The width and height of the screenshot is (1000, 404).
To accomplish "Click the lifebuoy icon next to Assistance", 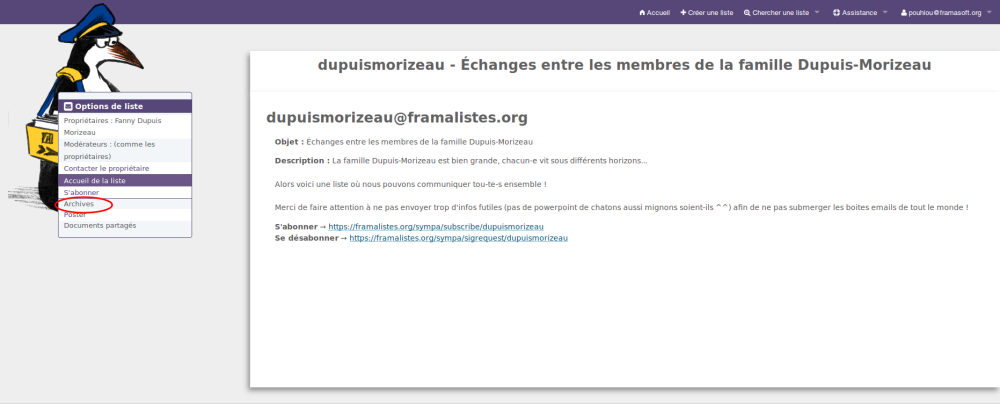I will tap(836, 13).
